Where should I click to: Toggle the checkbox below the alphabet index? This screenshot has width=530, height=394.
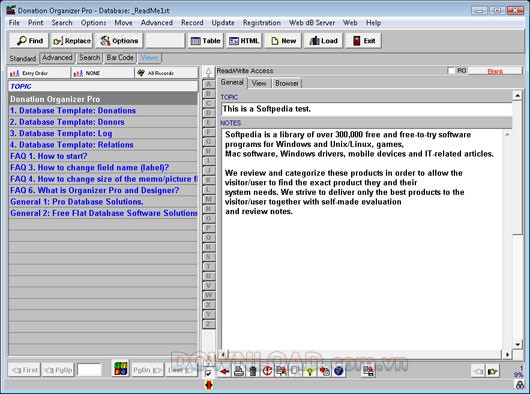(209, 374)
